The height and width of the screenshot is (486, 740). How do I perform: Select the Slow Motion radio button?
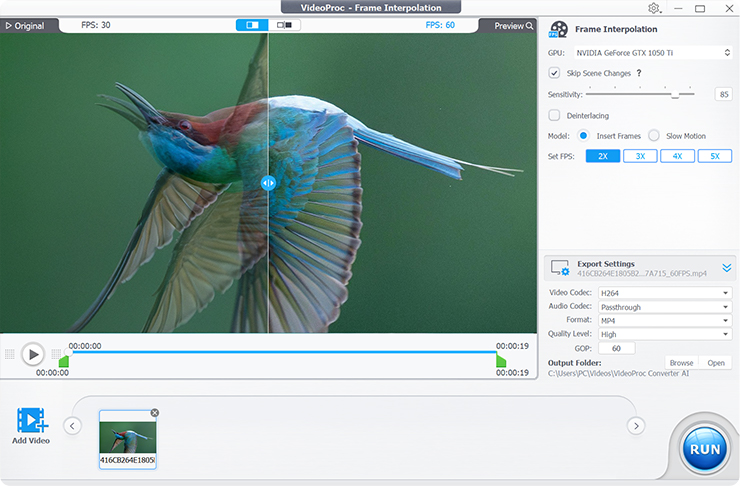(654, 136)
